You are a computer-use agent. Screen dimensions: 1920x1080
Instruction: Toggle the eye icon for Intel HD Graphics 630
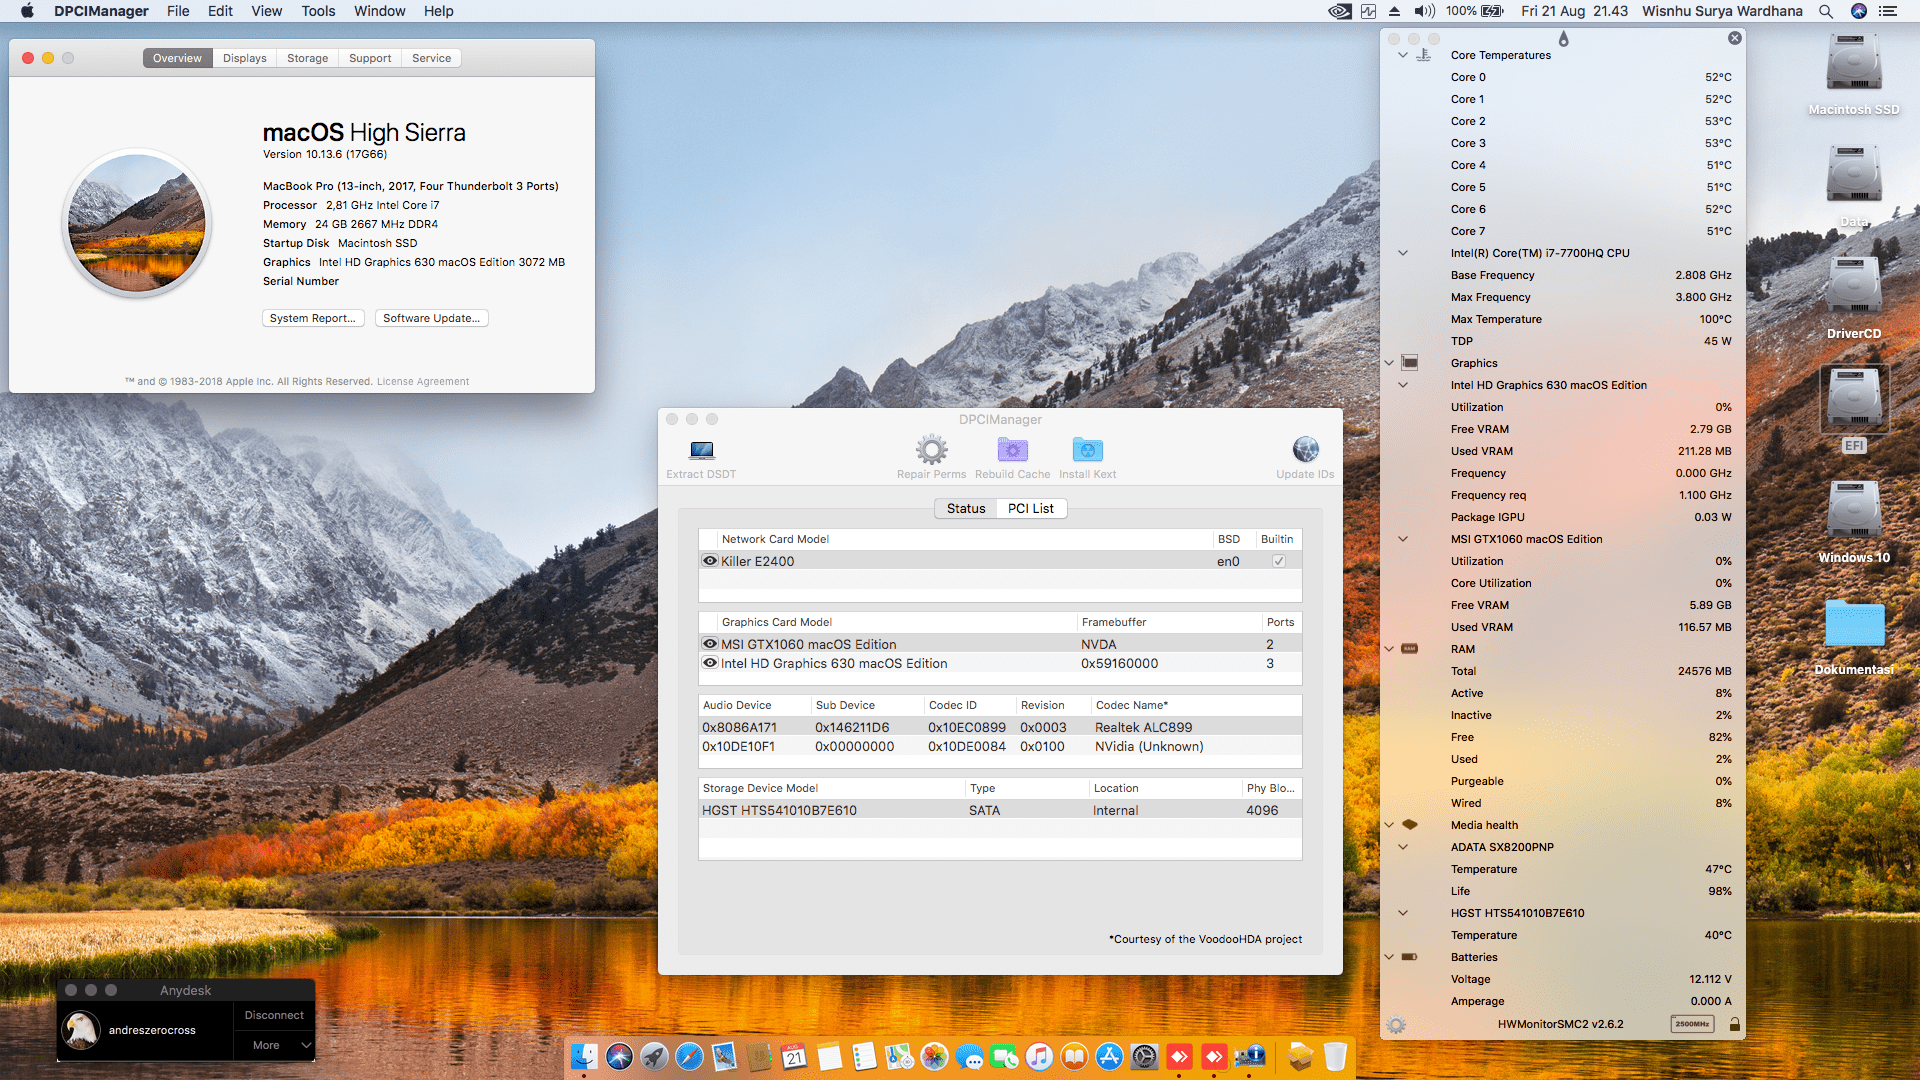709,663
